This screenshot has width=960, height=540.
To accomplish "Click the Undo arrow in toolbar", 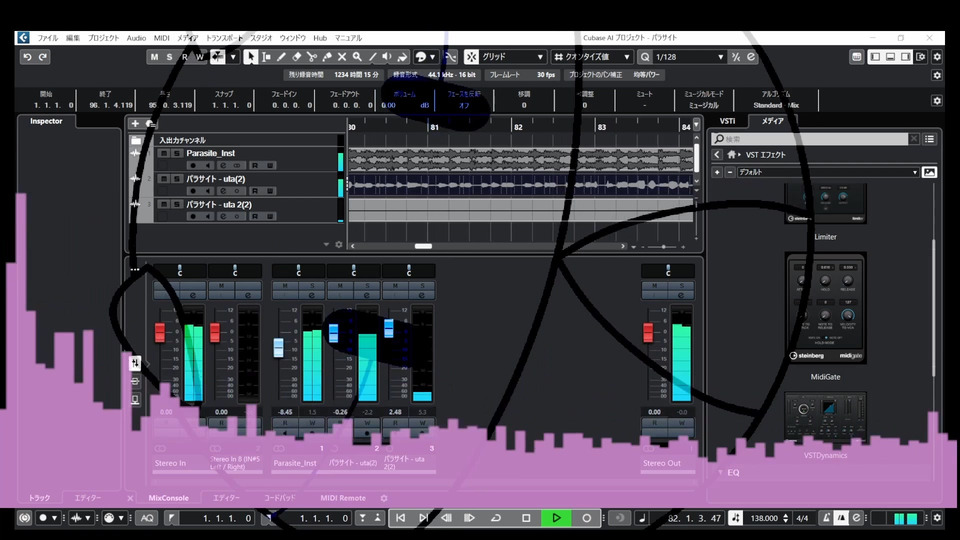I will click(x=27, y=57).
